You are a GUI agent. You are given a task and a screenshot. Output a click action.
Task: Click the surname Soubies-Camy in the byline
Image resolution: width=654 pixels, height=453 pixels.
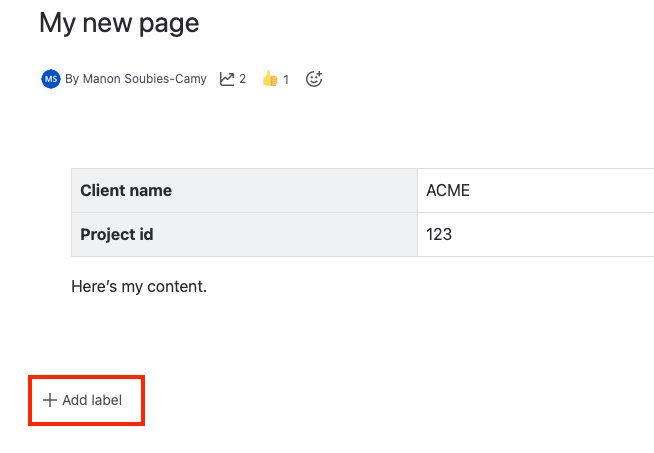pyautogui.click(x=166, y=79)
